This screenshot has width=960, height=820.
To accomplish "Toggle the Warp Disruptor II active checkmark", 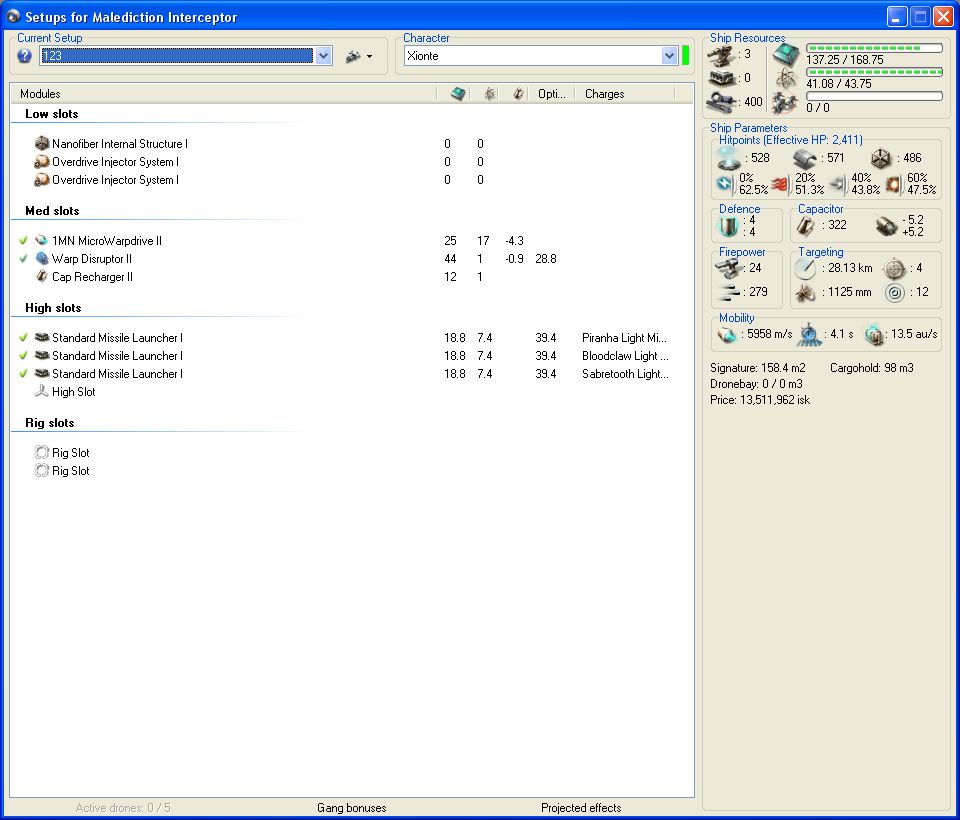I will tap(23, 259).
